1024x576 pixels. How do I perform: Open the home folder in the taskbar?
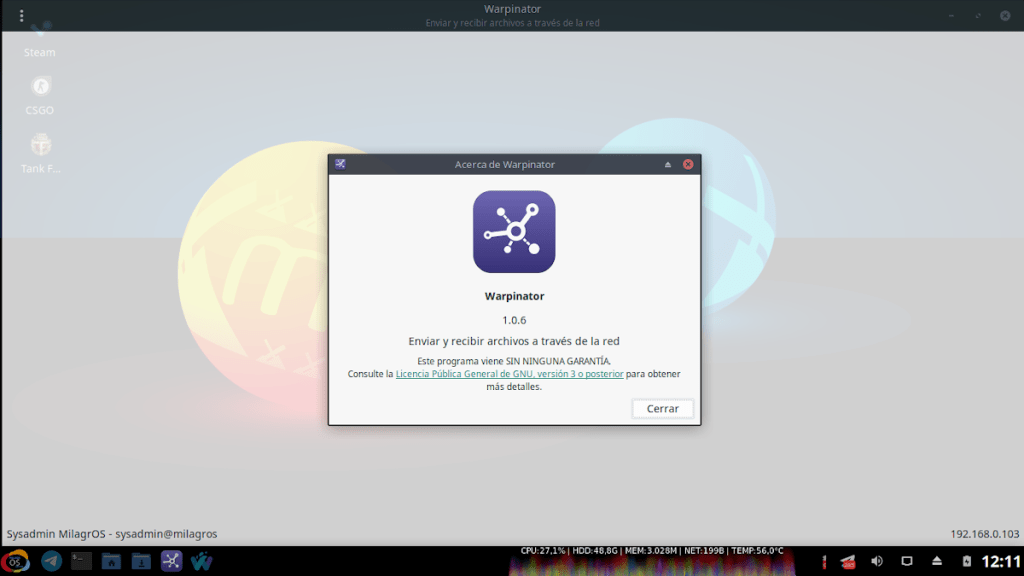[111, 561]
